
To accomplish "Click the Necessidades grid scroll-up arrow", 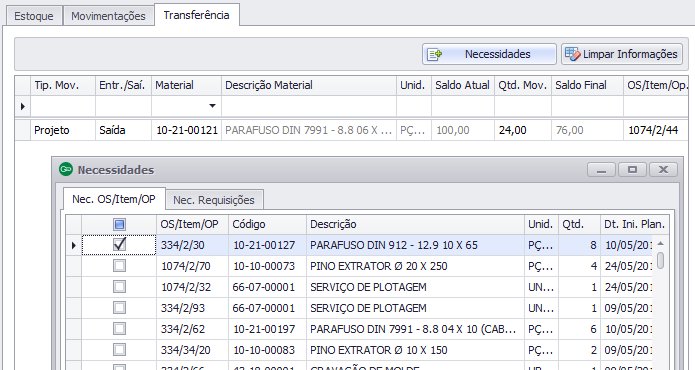I will point(660,243).
